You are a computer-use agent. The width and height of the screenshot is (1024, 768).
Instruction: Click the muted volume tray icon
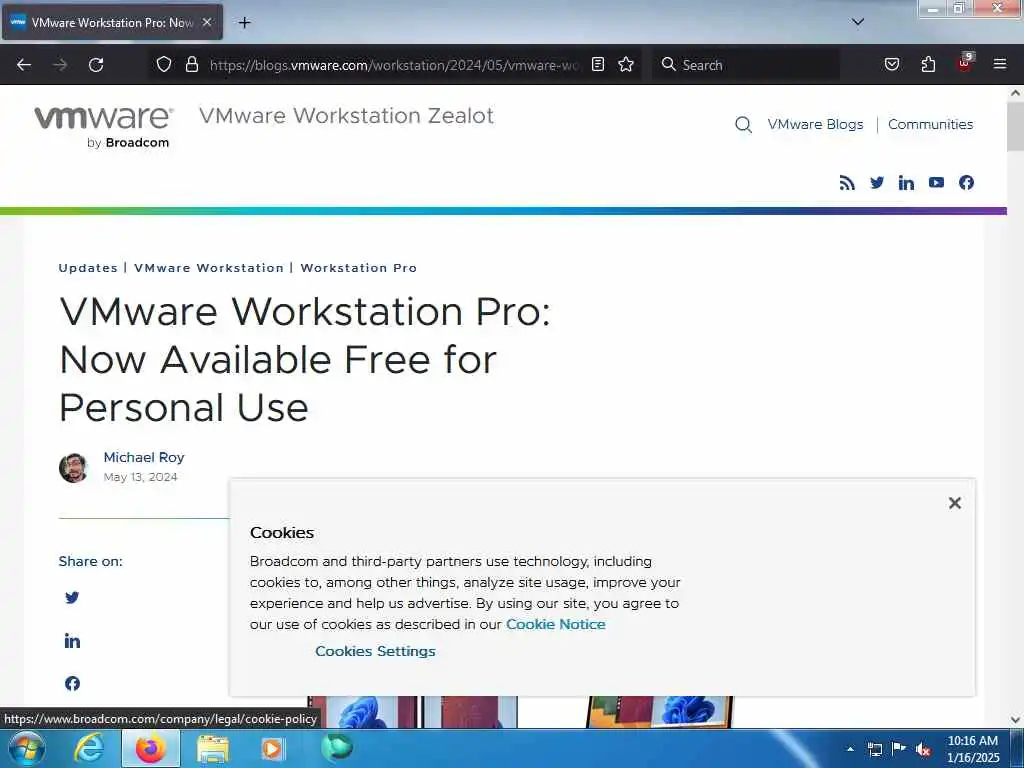click(x=923, y=750)
